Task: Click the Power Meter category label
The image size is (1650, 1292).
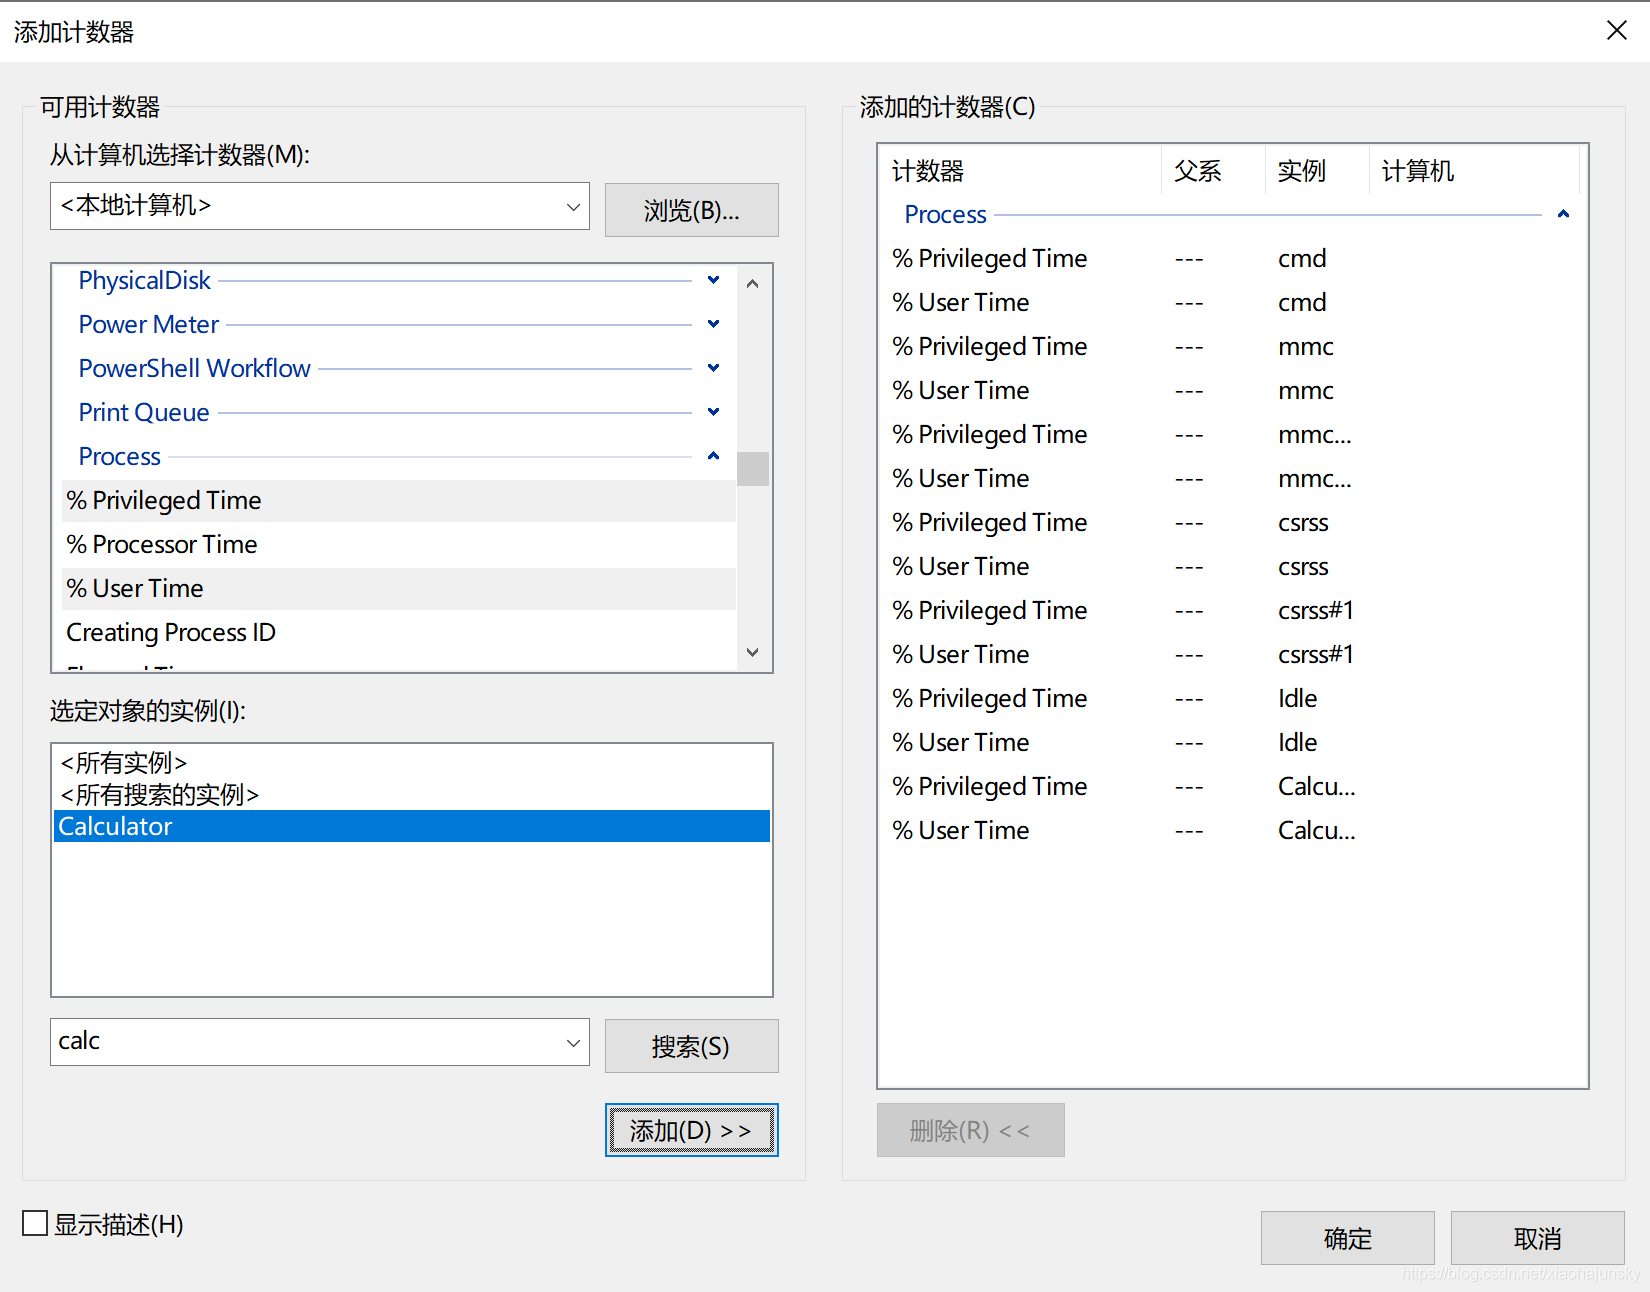Action: (x=148, y=324)
